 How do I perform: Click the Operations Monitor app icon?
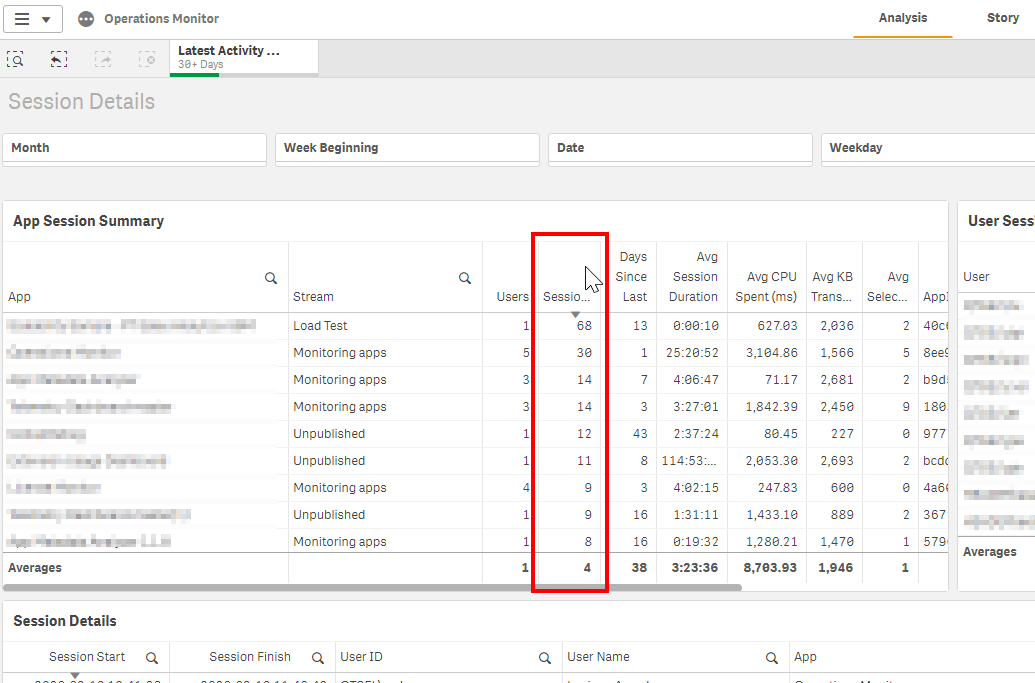(x=87, y=19)
